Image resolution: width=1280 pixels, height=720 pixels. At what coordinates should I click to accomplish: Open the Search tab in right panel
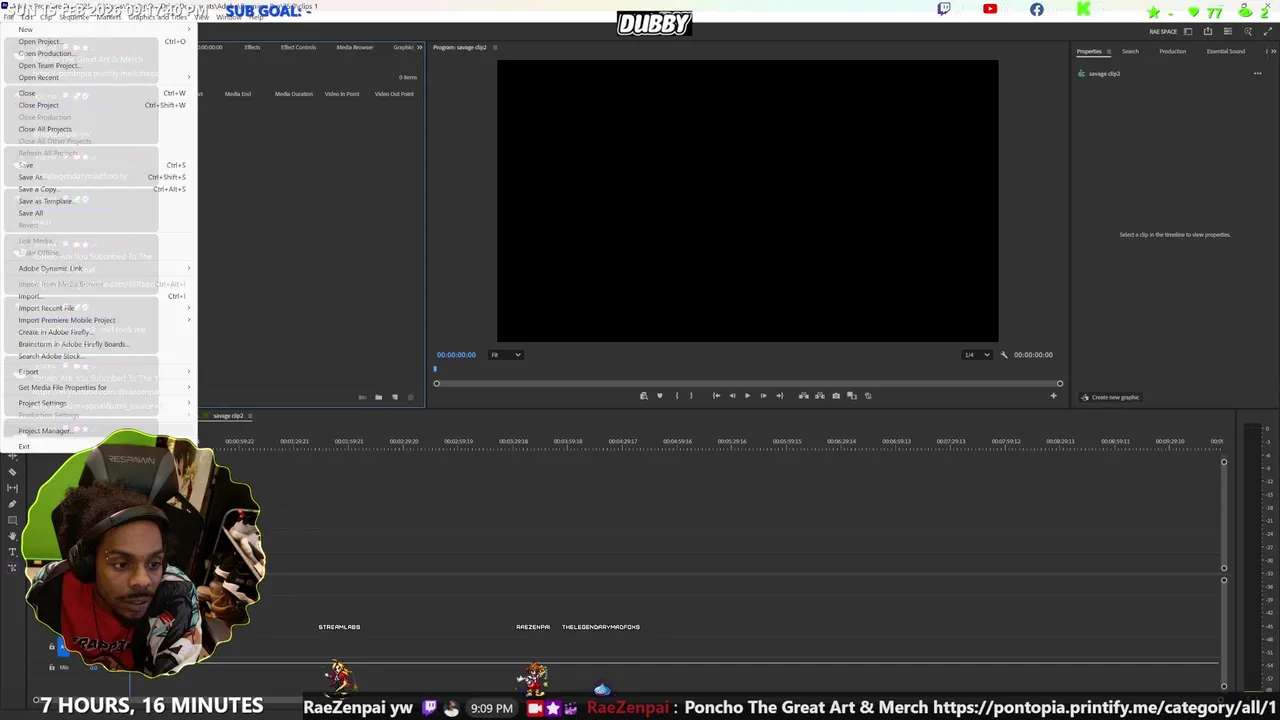[x=1130, y=51]
